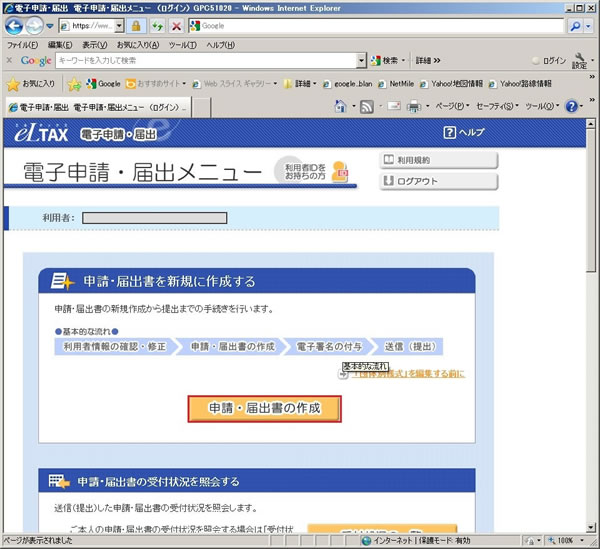This screenshot has height=549, width=600.
Task: Open the Google toolbar search field dropdown
Action: point(361,60)
